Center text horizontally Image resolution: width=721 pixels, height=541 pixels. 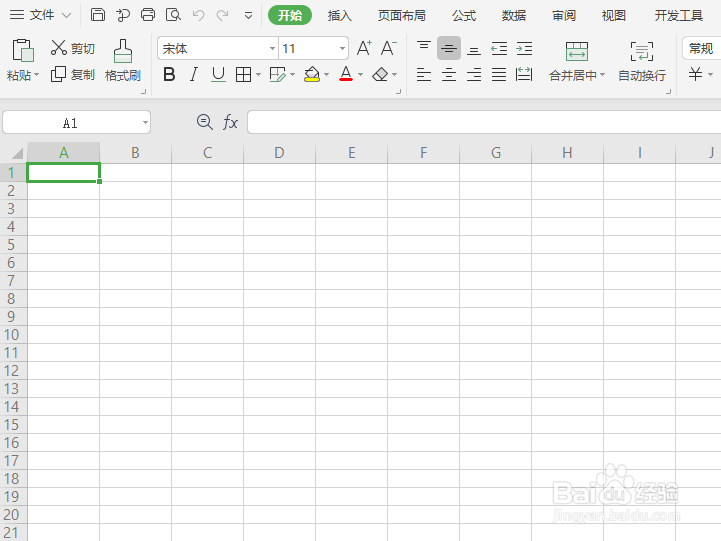click(x=449, y=74)
